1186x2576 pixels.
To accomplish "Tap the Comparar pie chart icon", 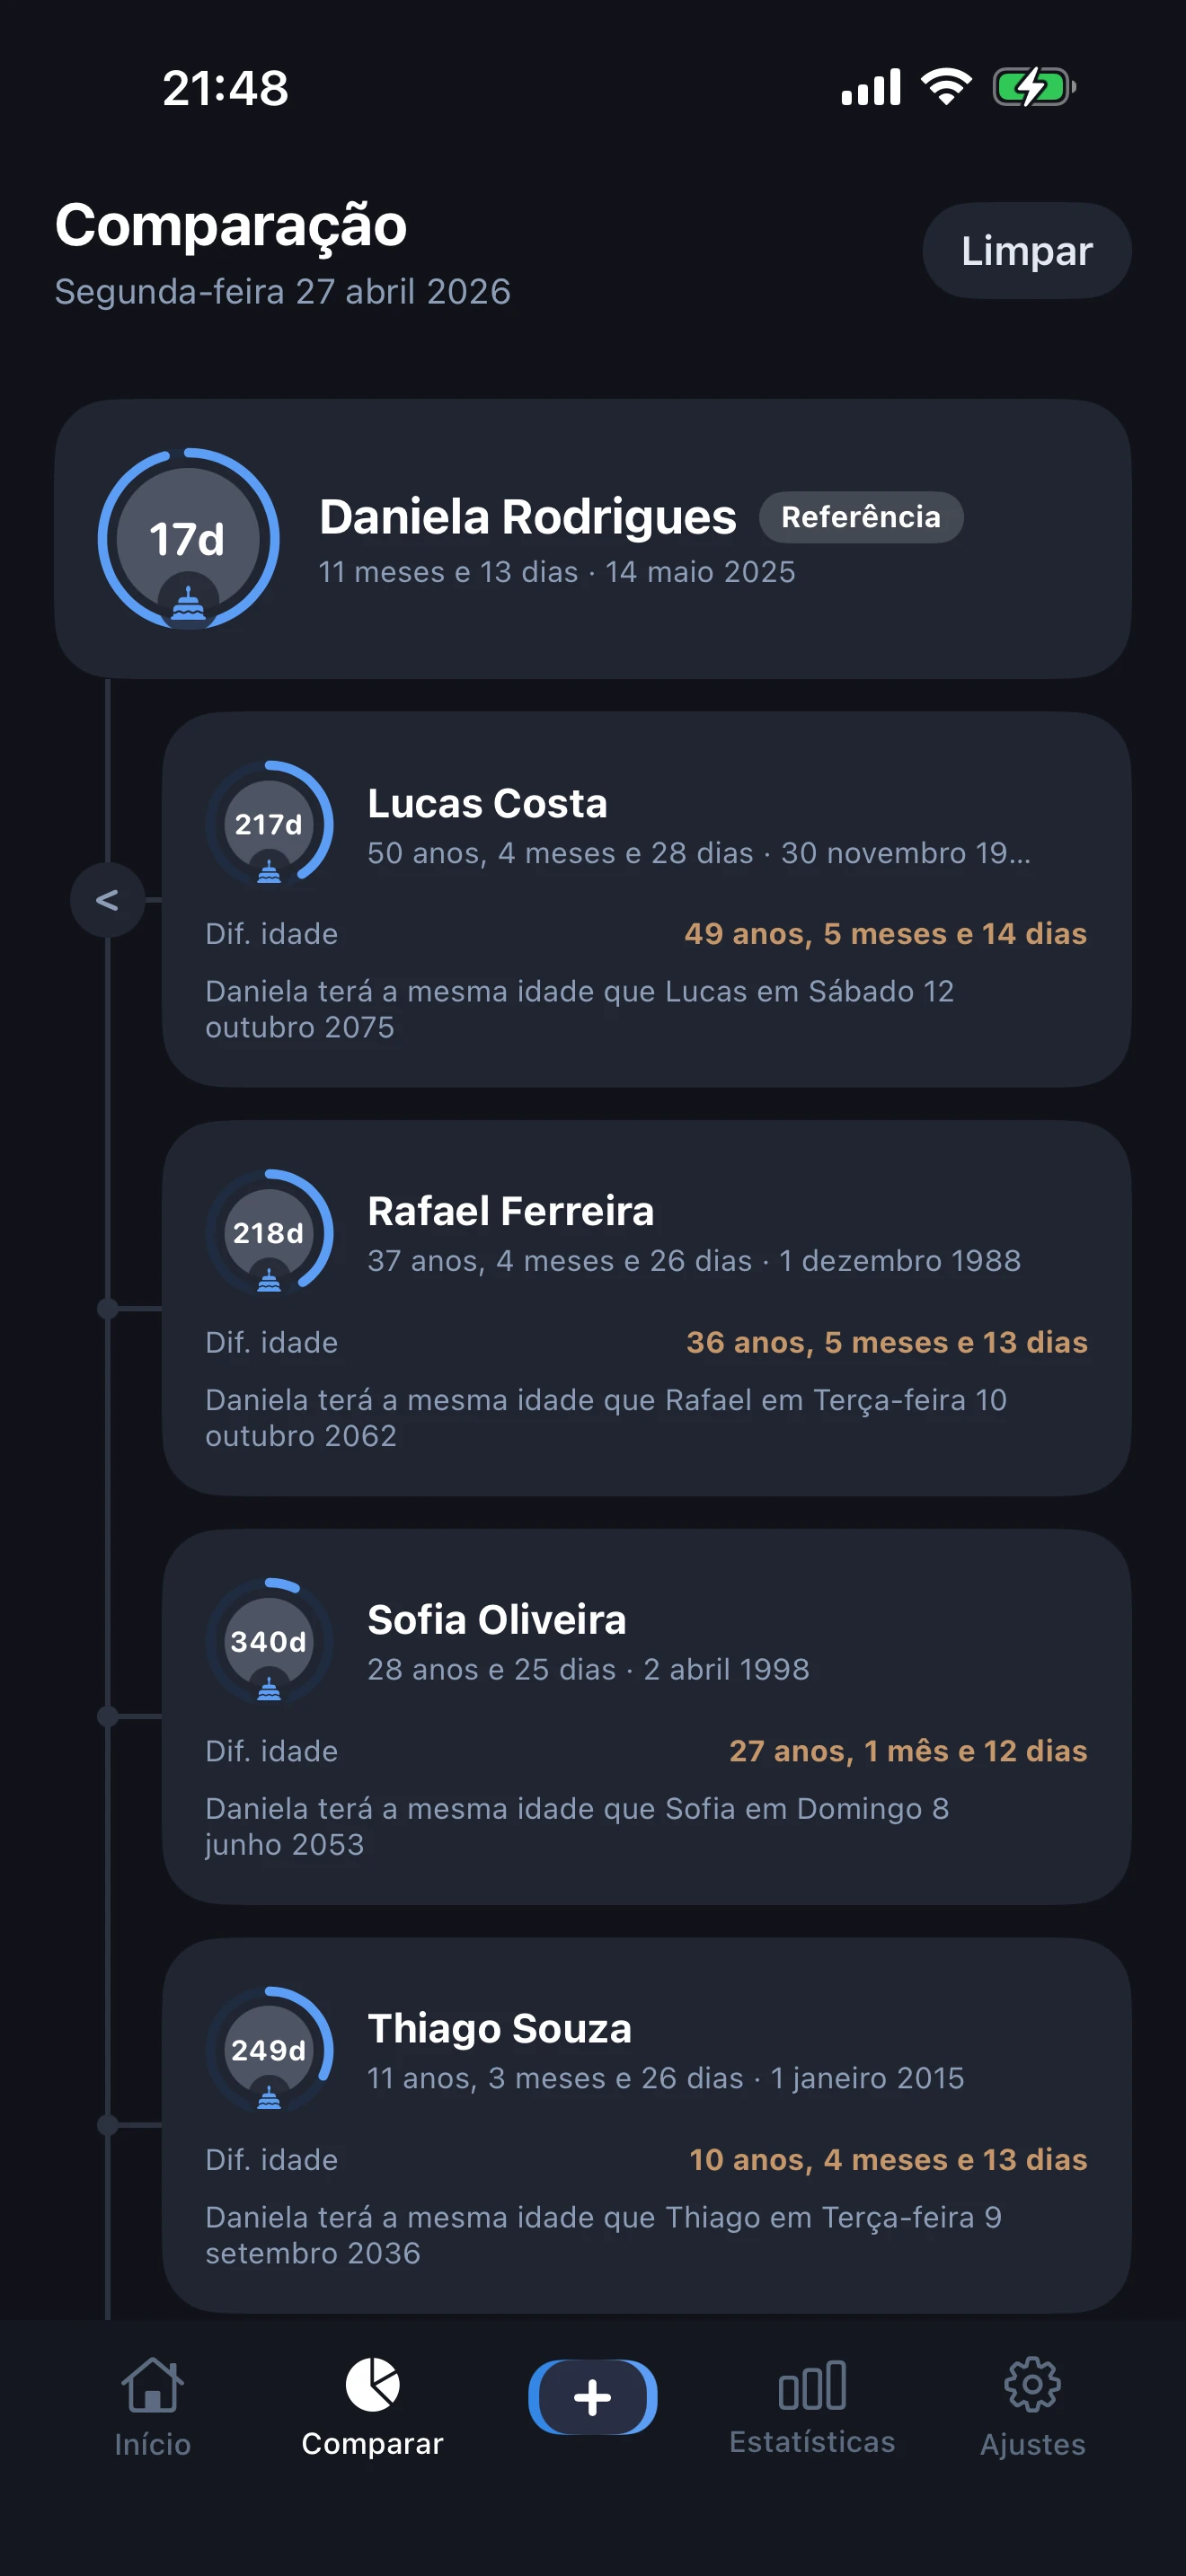I will tap(372, 2384).
